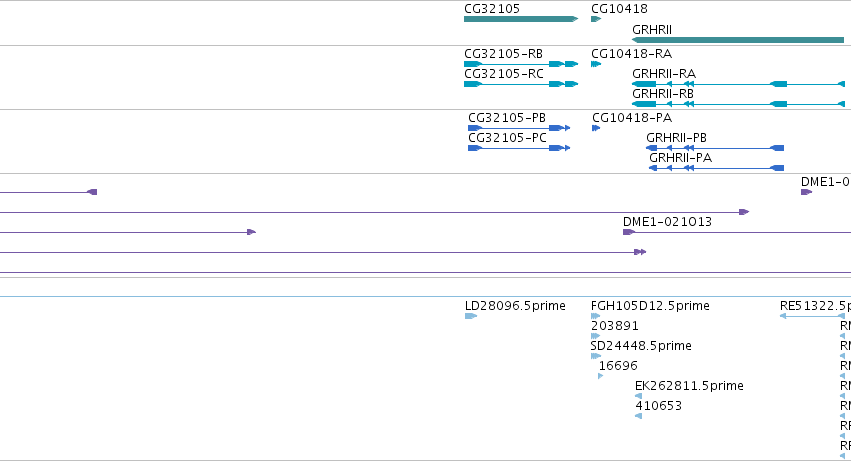Screen dimensions: 851x461
Task: Click the EK262811.5prime EST label
Action: pyautogui.click(x=689, y=386)
